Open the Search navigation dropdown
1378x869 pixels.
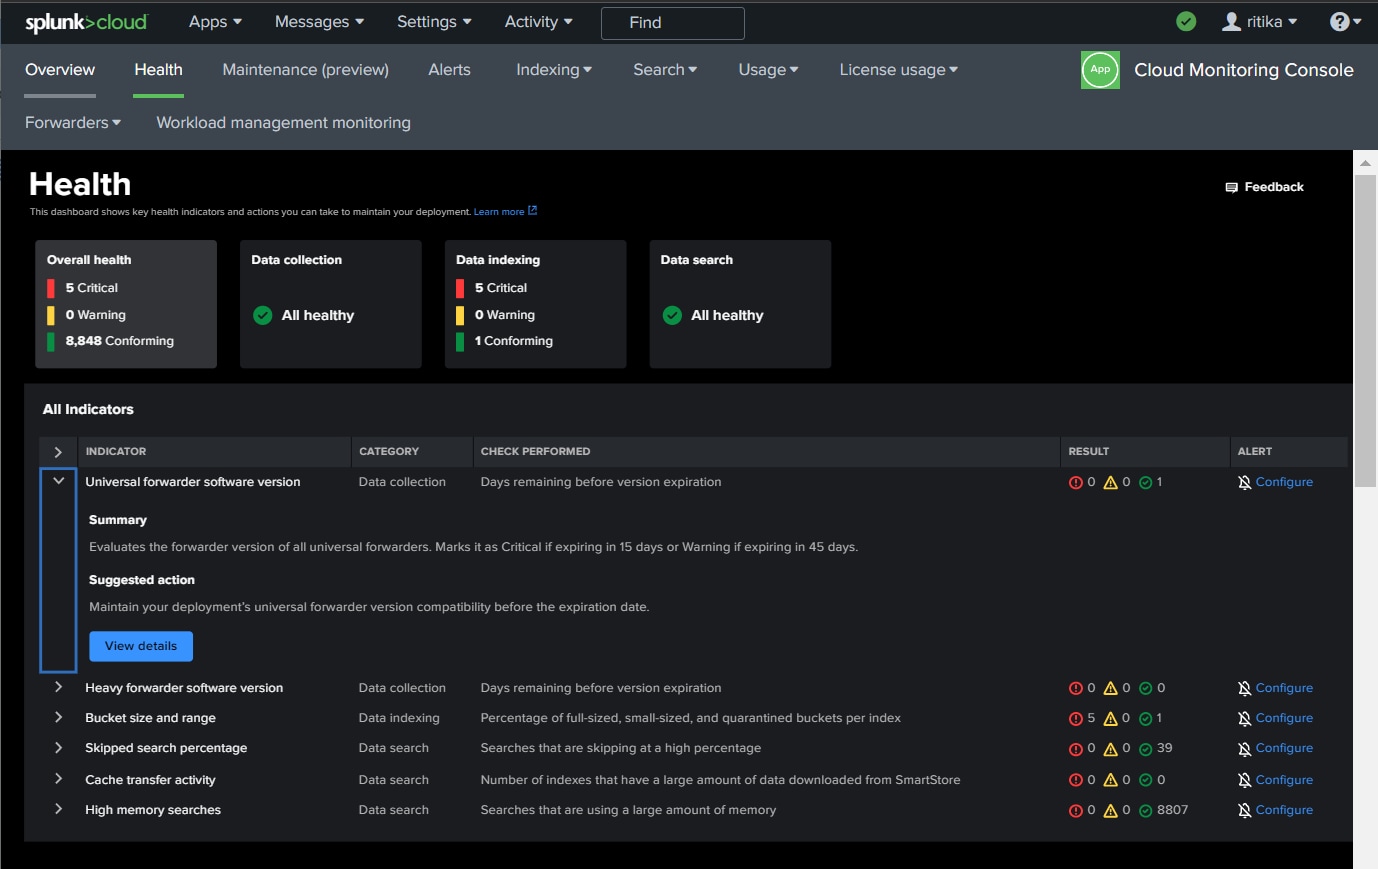click(665, 70)
